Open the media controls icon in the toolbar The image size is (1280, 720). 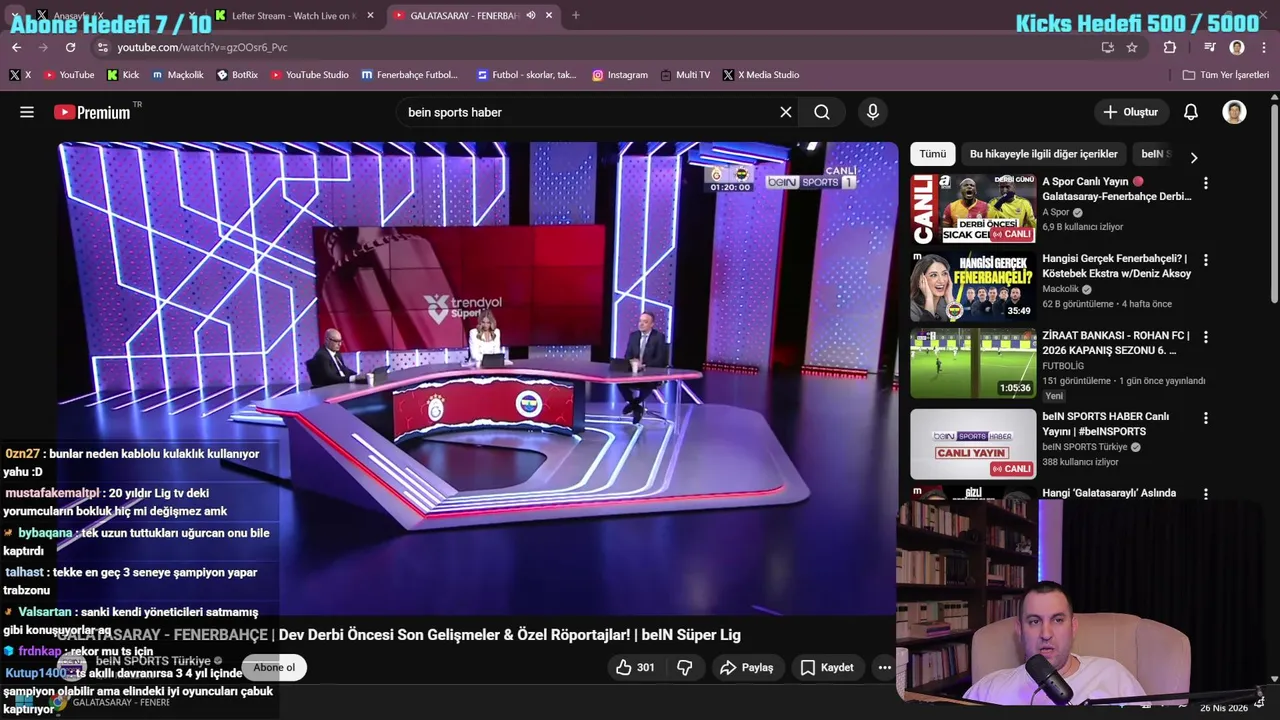[1210, 47]
